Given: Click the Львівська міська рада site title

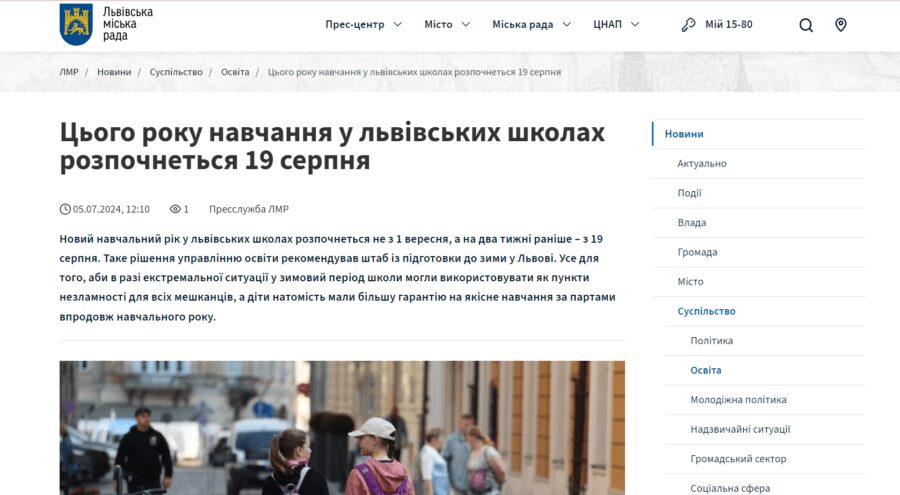Looking at the screenshot, I should [128, 24].
